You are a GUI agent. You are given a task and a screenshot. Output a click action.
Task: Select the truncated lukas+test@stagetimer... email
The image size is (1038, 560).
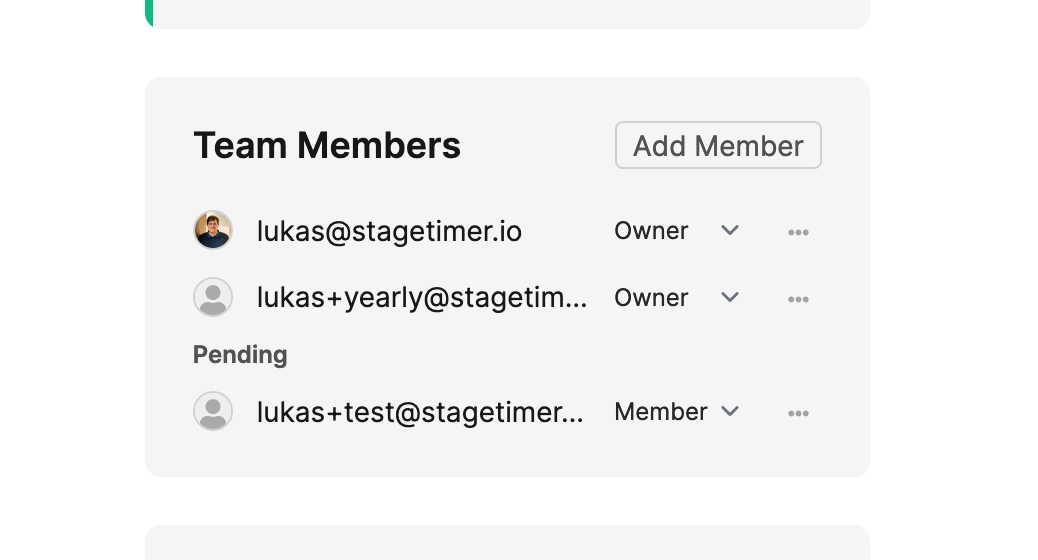[420, 412]
